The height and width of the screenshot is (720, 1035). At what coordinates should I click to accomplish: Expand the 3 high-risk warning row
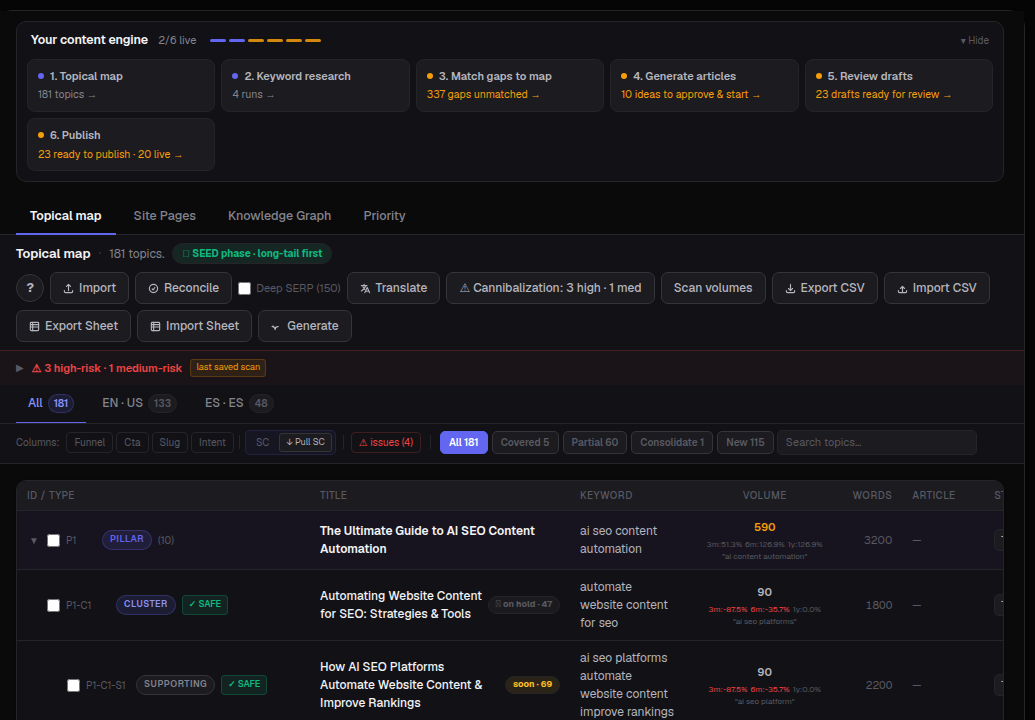point(20,368)
